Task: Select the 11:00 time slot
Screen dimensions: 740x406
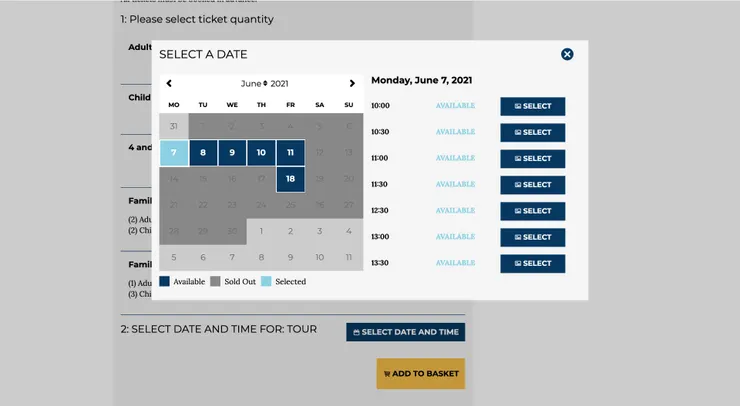Action: click(532, 158)
